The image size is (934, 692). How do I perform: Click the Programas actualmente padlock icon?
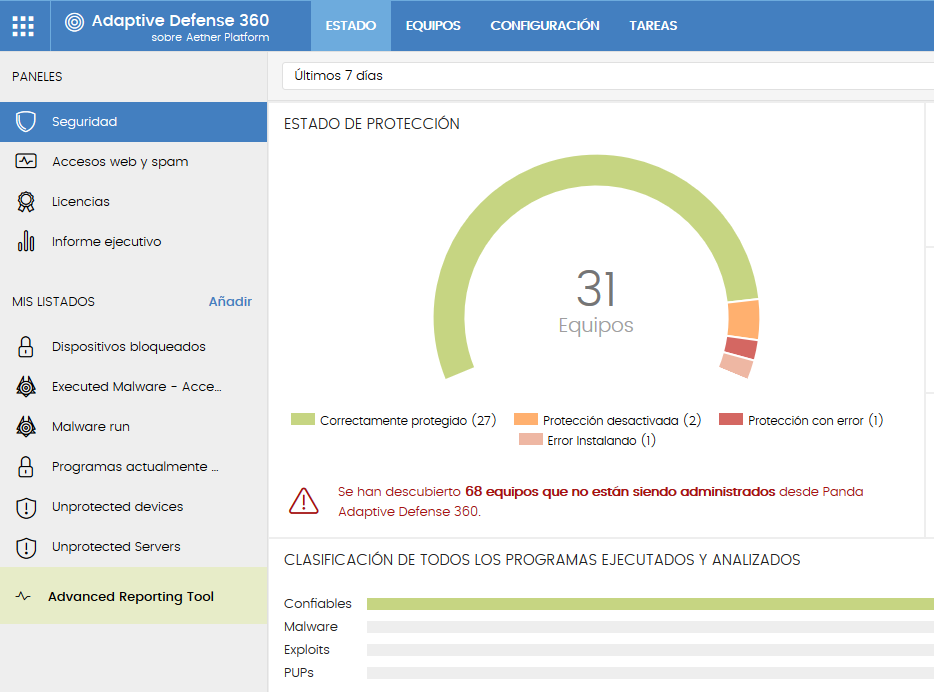point(26,466)
